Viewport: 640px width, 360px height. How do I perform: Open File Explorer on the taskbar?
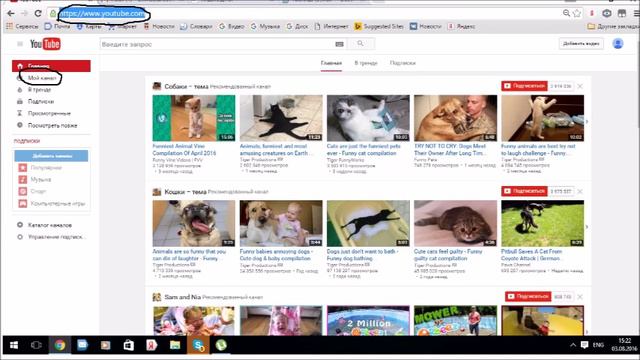pyautogui.click(x=175, y=345)
